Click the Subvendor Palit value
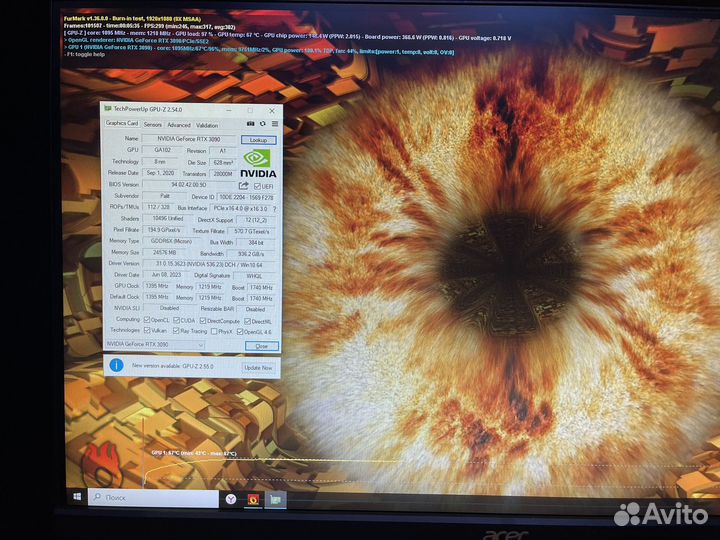 pyautogui.click(x=164, y=196)
